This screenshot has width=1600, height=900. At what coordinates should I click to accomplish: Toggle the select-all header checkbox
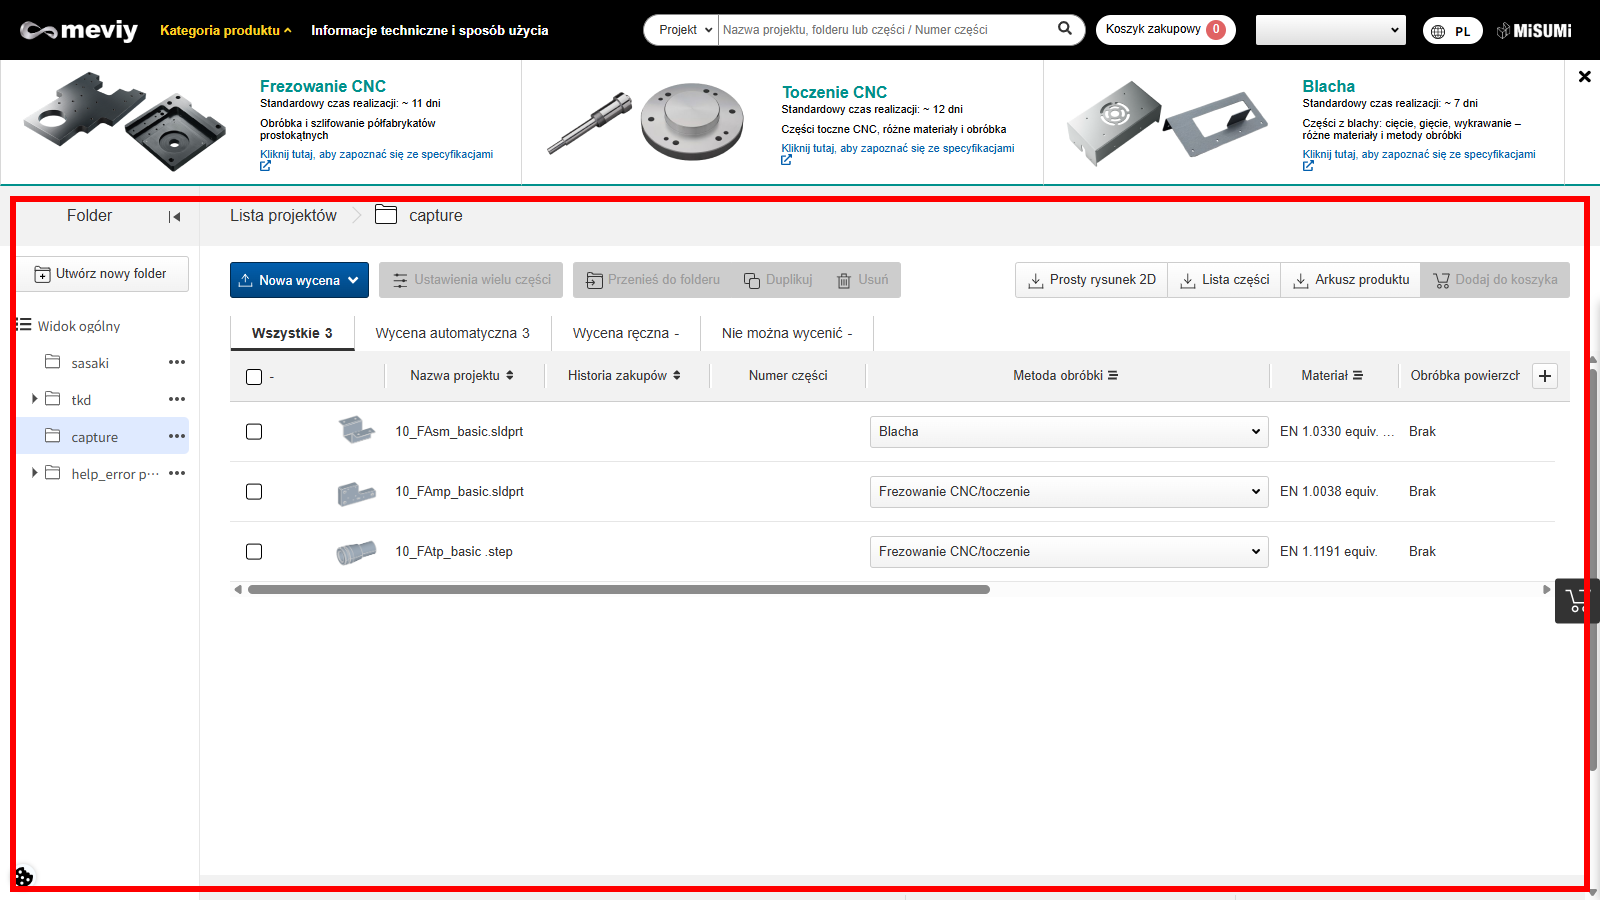pyautogui.click(x=254, y=377)
